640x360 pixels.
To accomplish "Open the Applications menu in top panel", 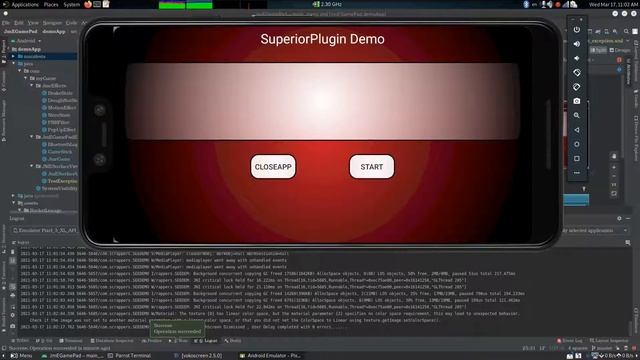I will [x=24, y=4].
